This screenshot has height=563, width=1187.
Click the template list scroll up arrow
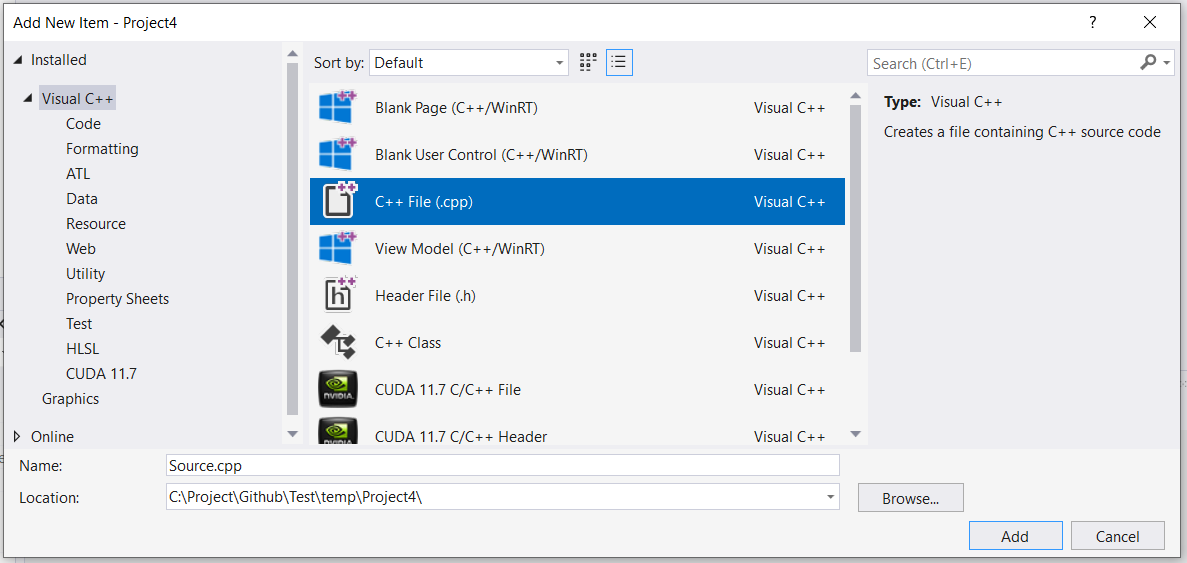(x=855, y=95)
